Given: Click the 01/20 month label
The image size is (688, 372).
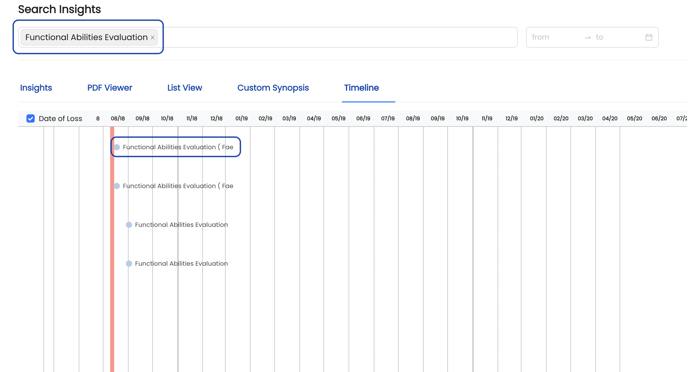Looking at the screenshot, I should (537, 118).
